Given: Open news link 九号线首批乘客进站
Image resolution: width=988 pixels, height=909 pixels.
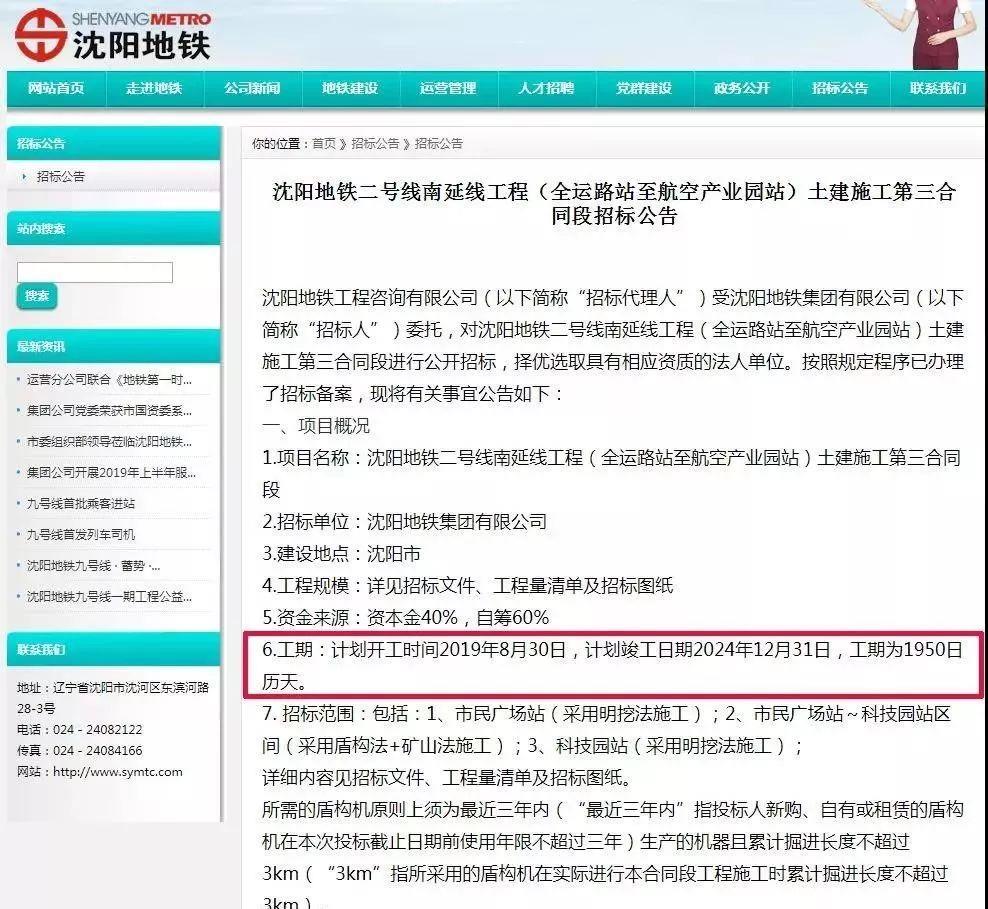Looking at the screenshot, I should 81,503.
